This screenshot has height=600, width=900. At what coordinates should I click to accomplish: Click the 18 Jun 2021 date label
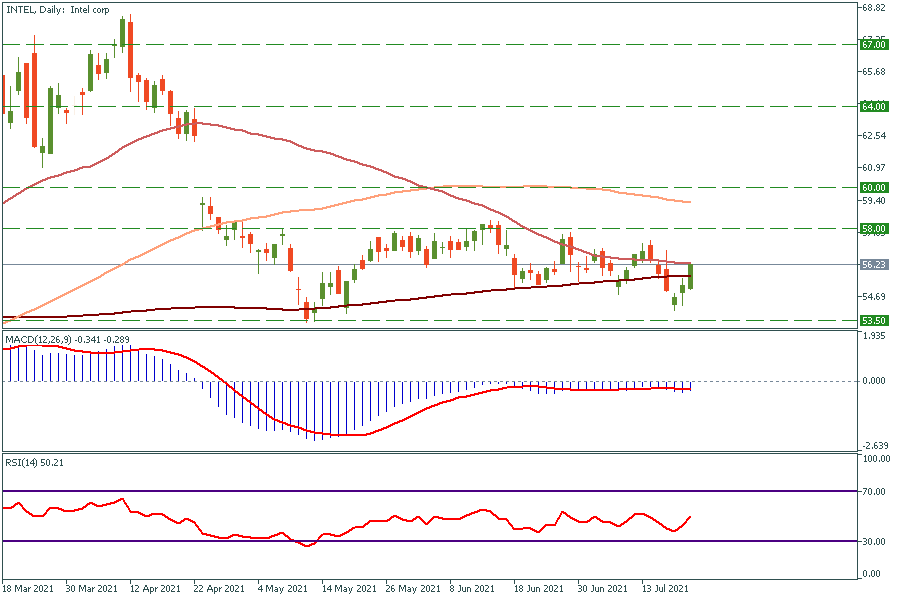click(x=539, y=589)
